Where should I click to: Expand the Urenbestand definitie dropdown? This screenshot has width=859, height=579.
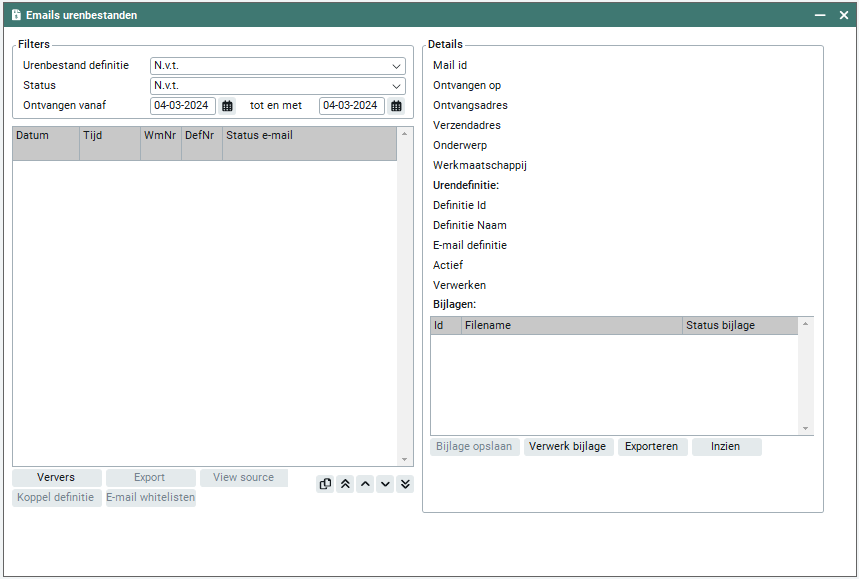pyautogui.click(x=397, y=66)
